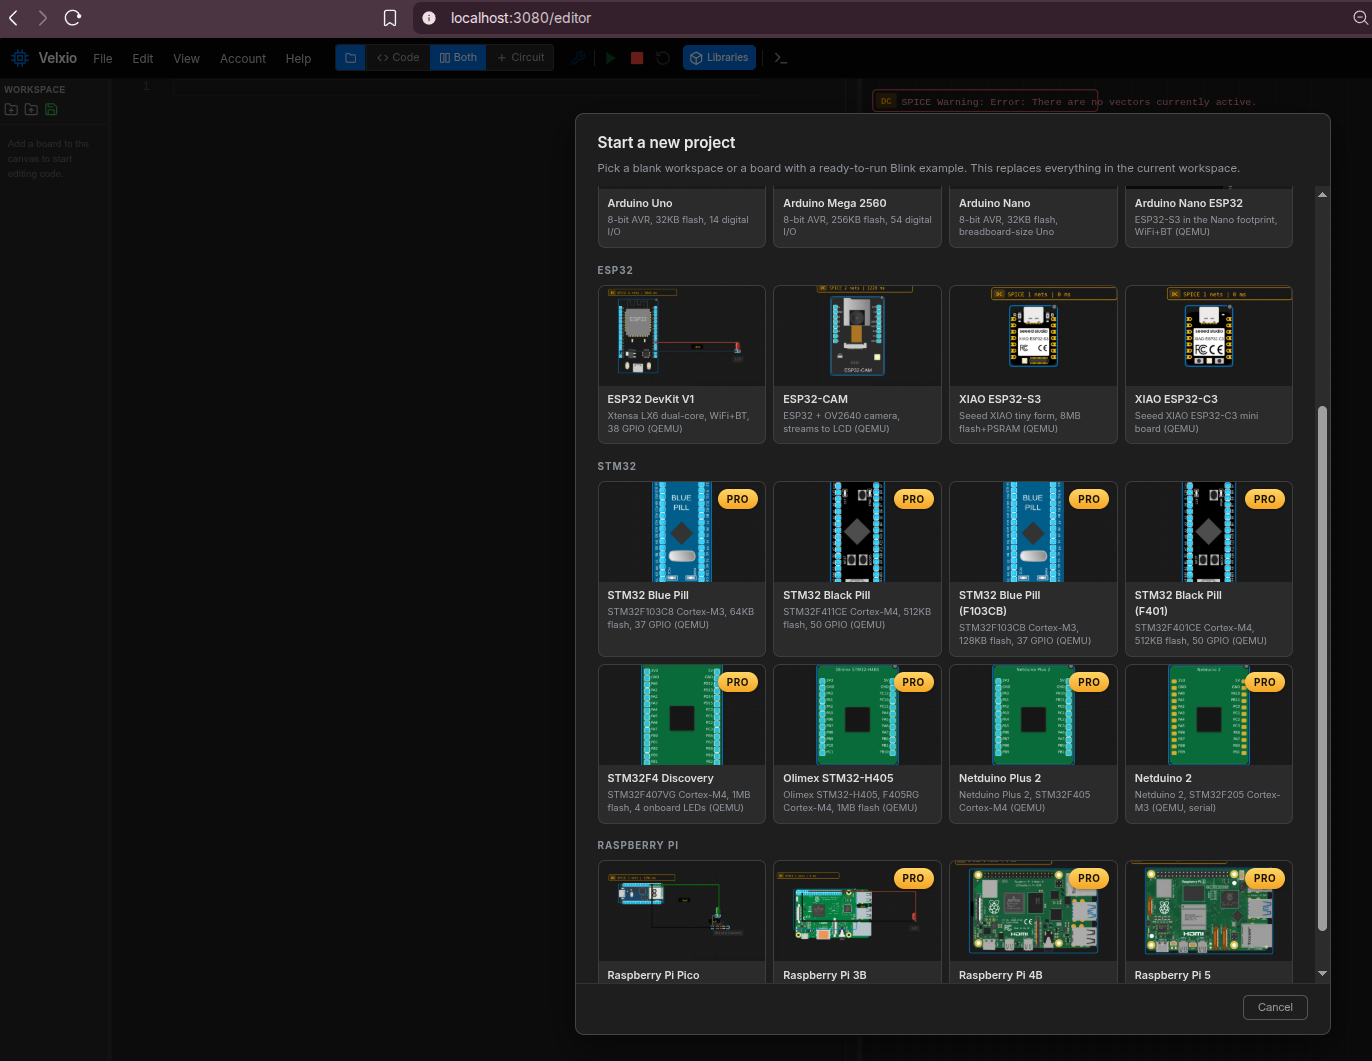Choose the Raspberry Pi 4B thumbnail
Screen dimensions: 1372x1061
click(x=1033, y=911)
